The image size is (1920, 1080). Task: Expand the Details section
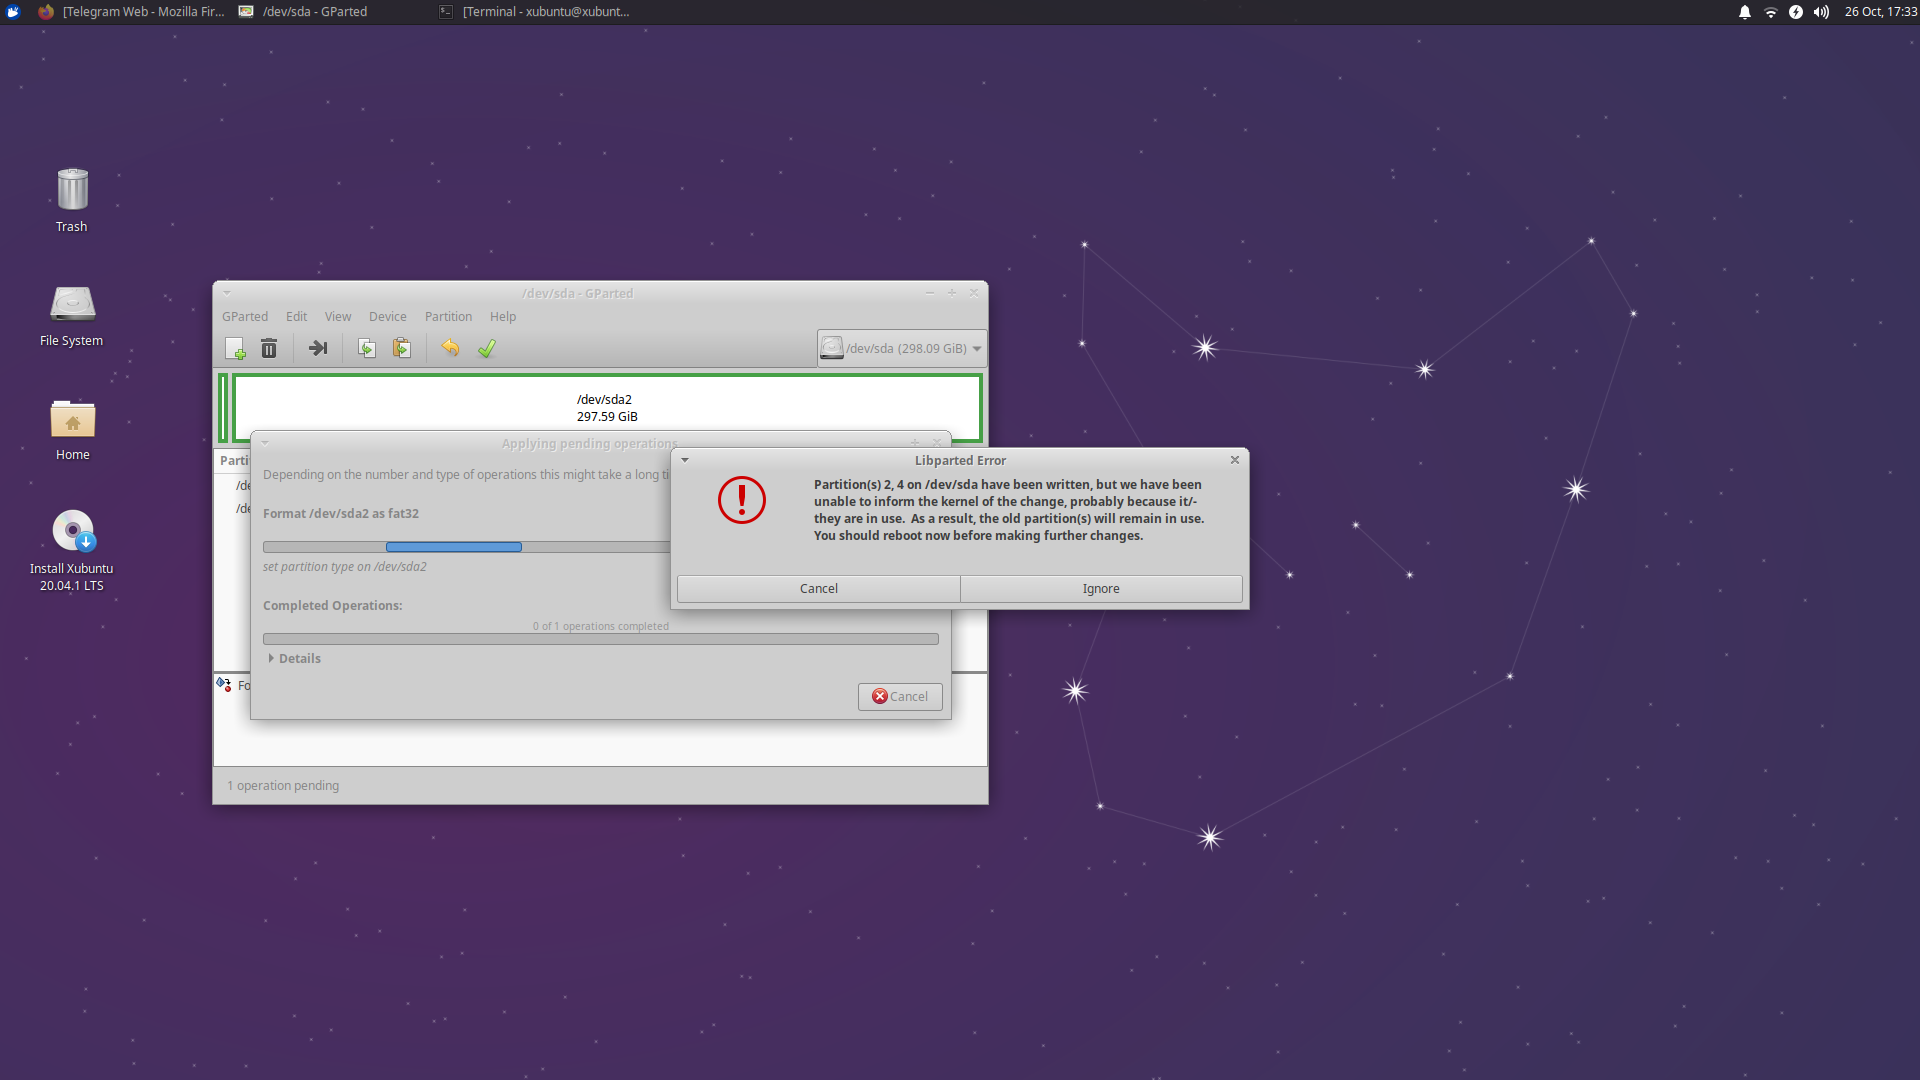tap(294, 658)
